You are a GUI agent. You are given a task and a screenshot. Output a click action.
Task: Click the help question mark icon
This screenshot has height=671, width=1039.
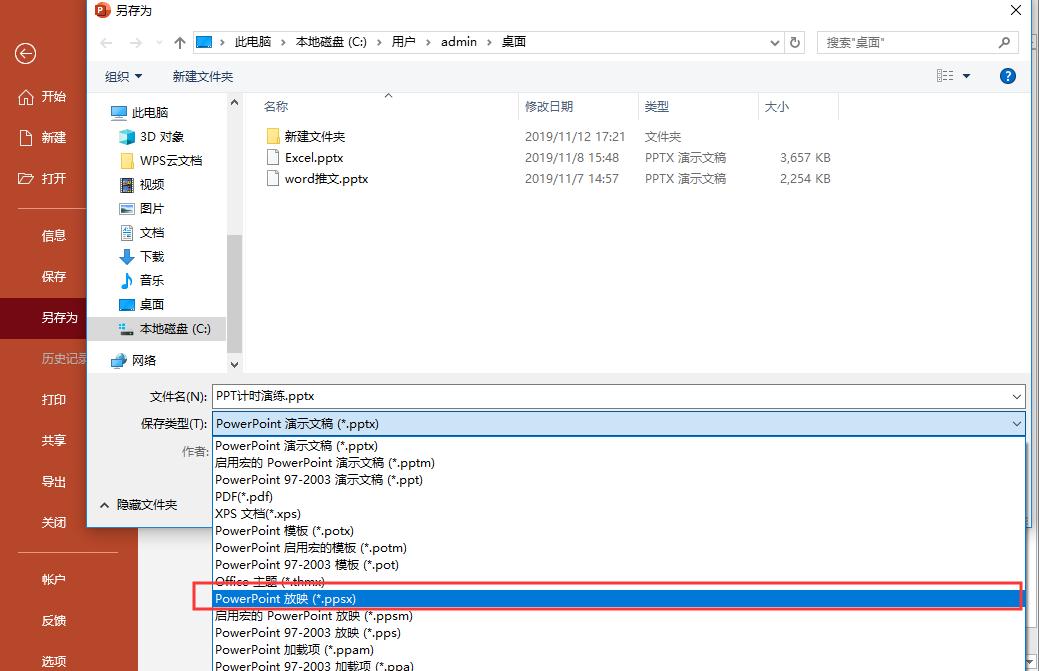(1007, 75)
